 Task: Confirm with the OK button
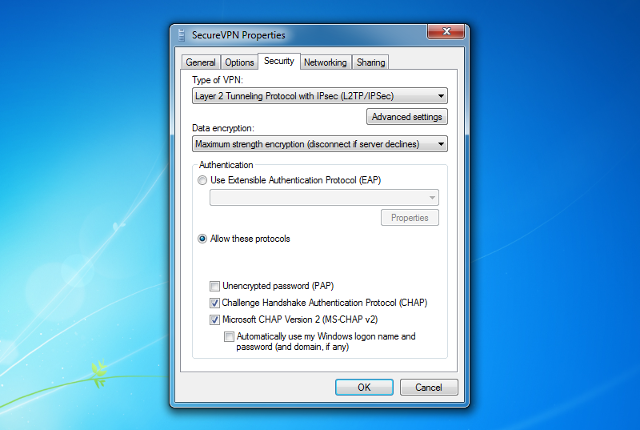pyautogui.click(x=364, y=387)
